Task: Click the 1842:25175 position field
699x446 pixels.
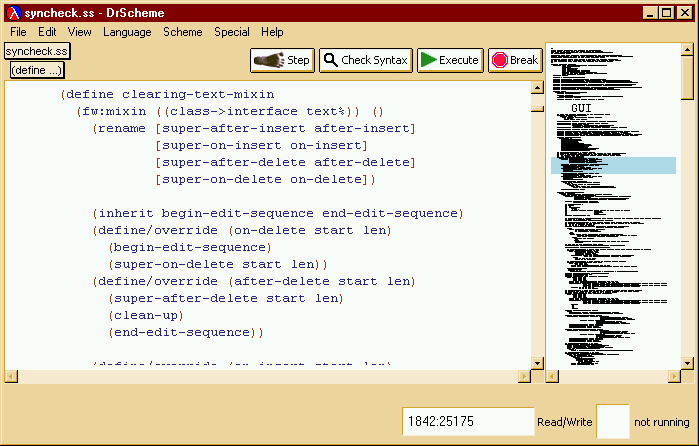Action: point(468,421)
